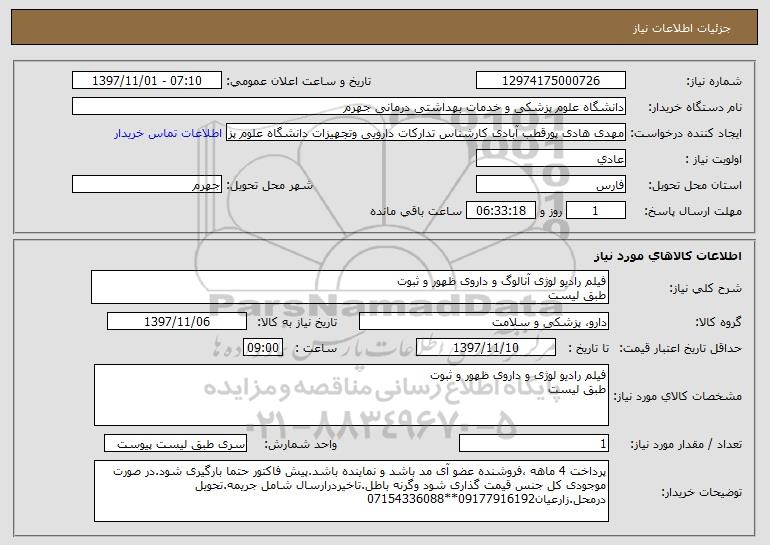This screenshot has width=770, height=545.
Task: Click the label ساعت باقی مانده
Action: pyautogui.click(x=416, y=211)
